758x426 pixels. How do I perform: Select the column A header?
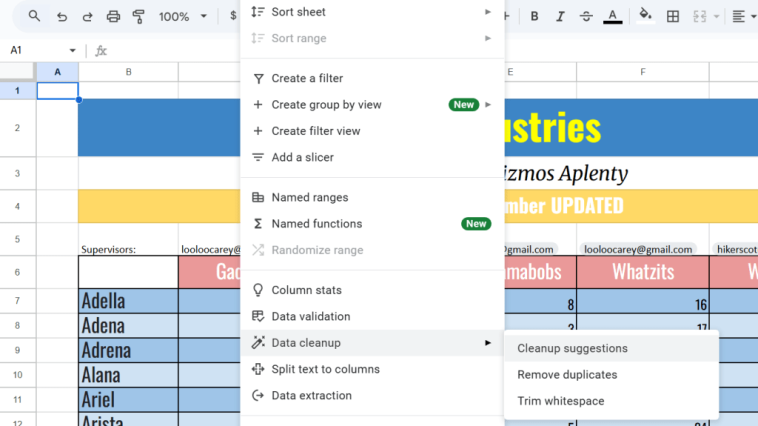pos(57,72)
